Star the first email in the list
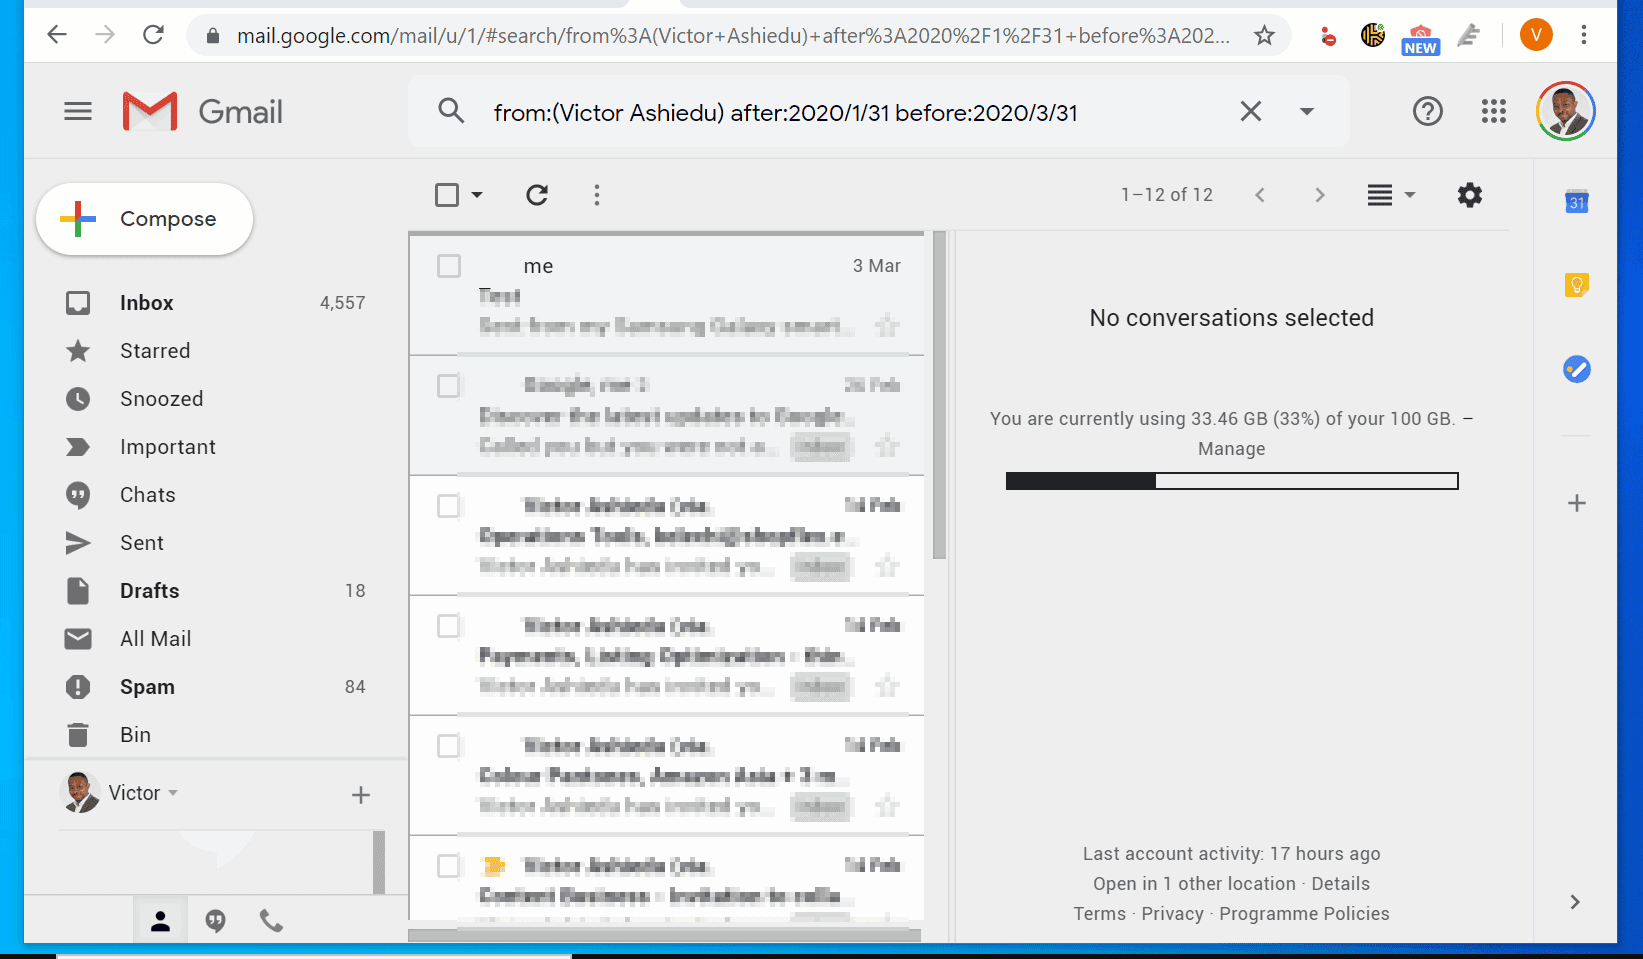1643x959 pixels. [886, 325]
